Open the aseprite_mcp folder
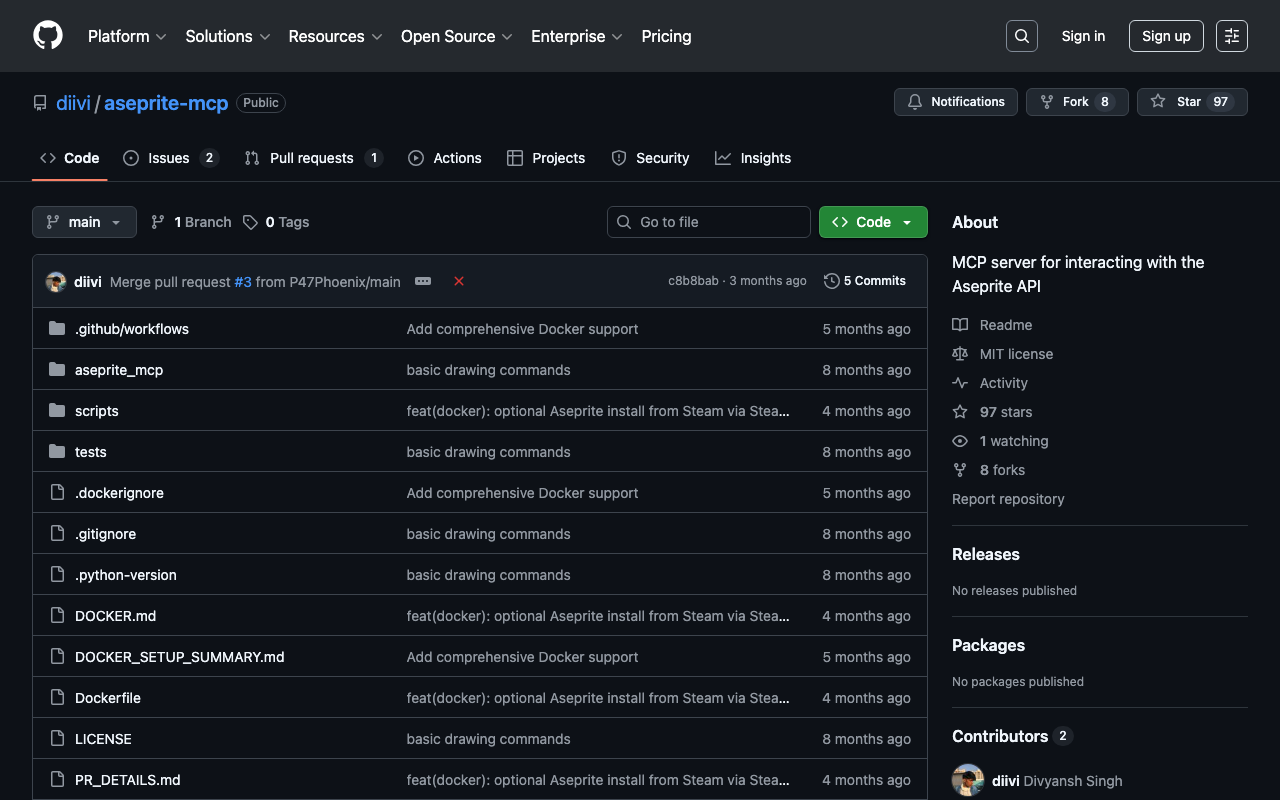 point(119,370)
